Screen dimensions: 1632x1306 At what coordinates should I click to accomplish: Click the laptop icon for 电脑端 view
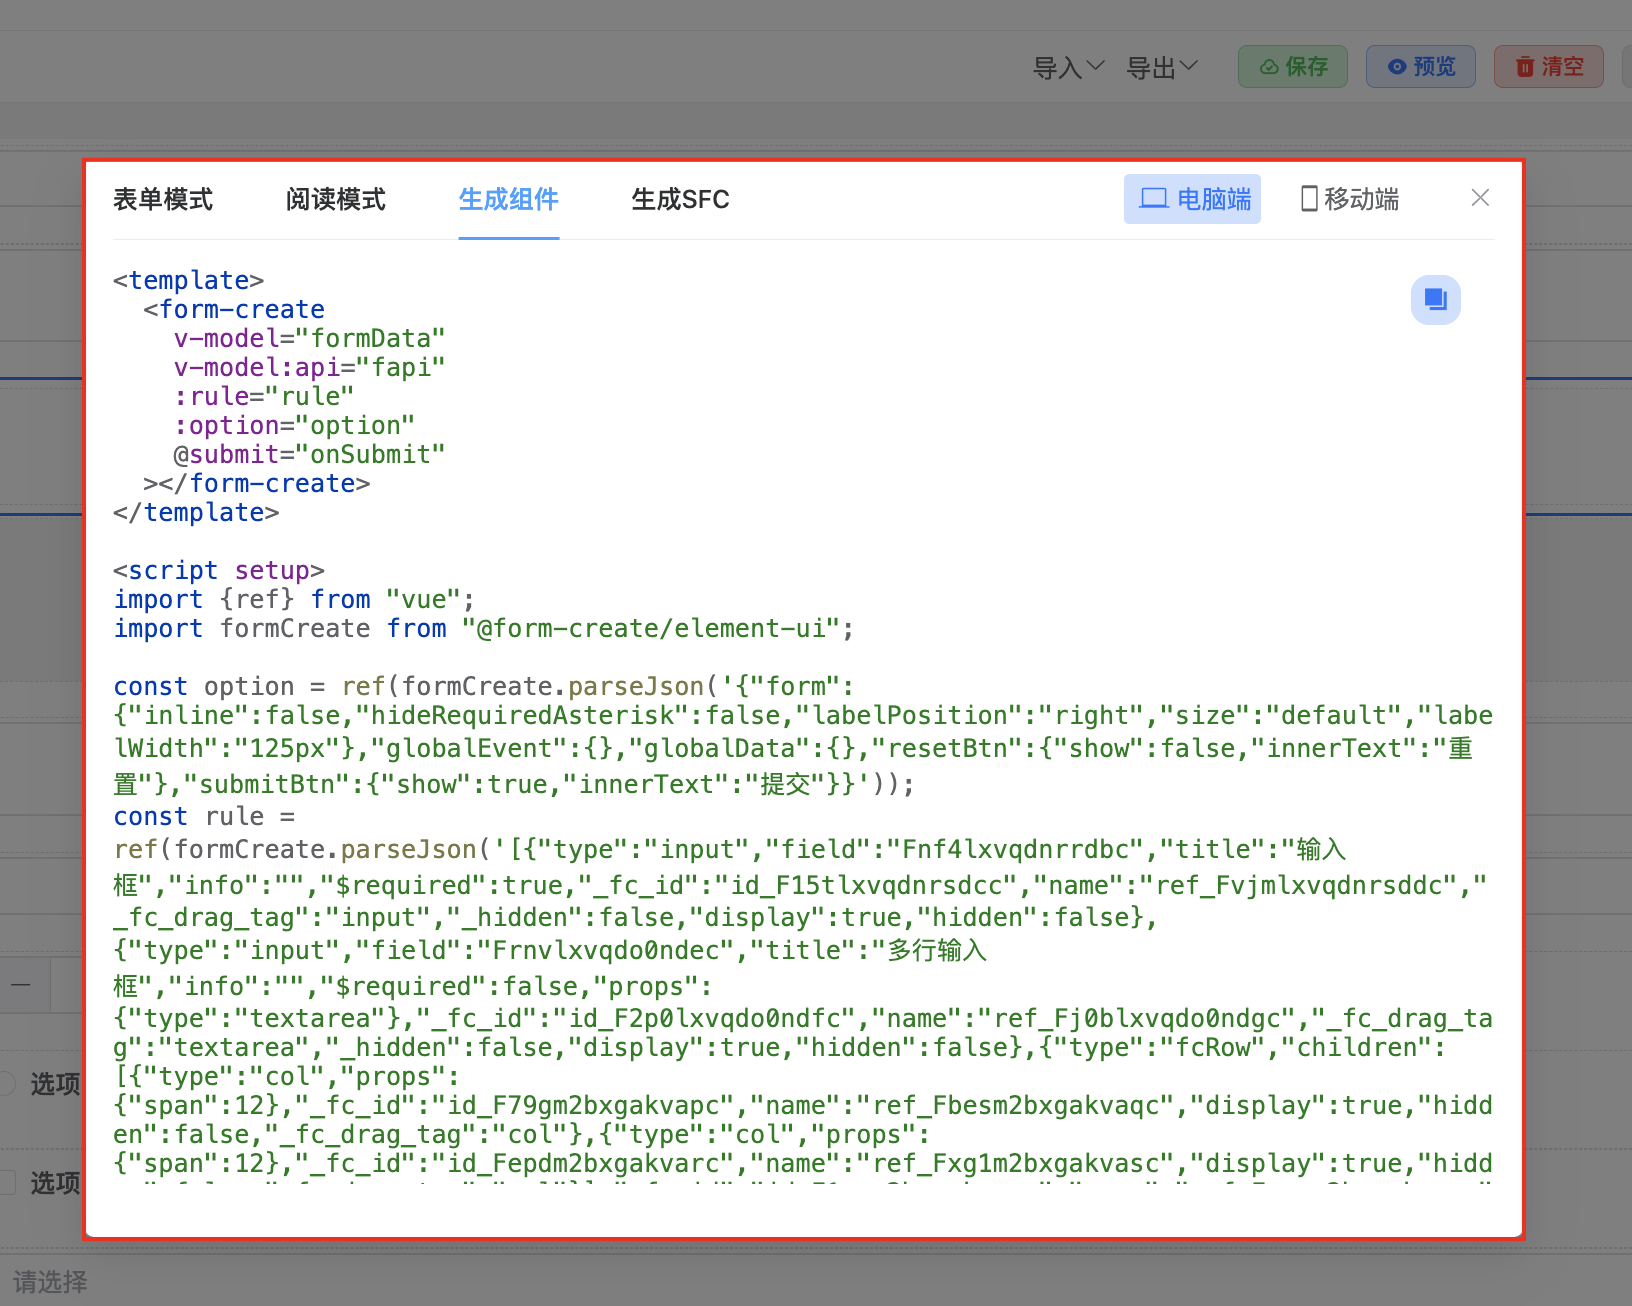point(1154,199)
